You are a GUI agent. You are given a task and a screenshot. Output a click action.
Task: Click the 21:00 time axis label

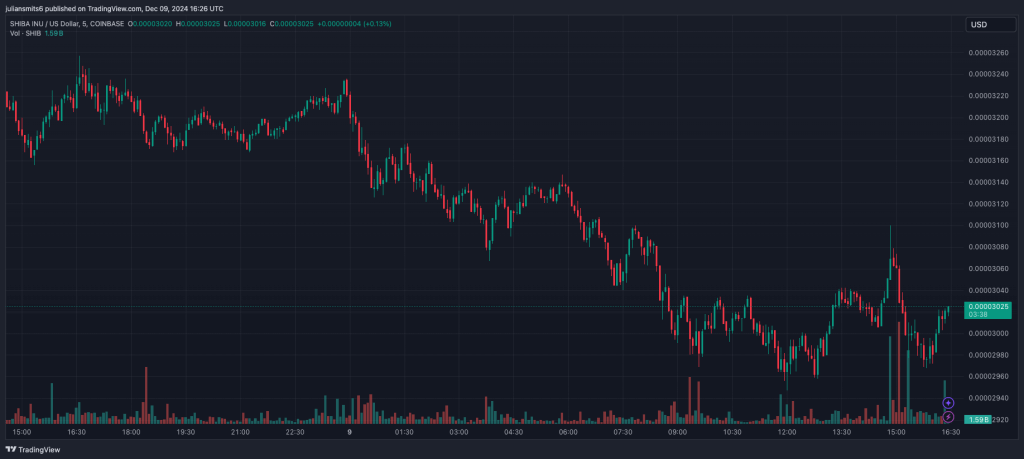click(x=240, y=432)
